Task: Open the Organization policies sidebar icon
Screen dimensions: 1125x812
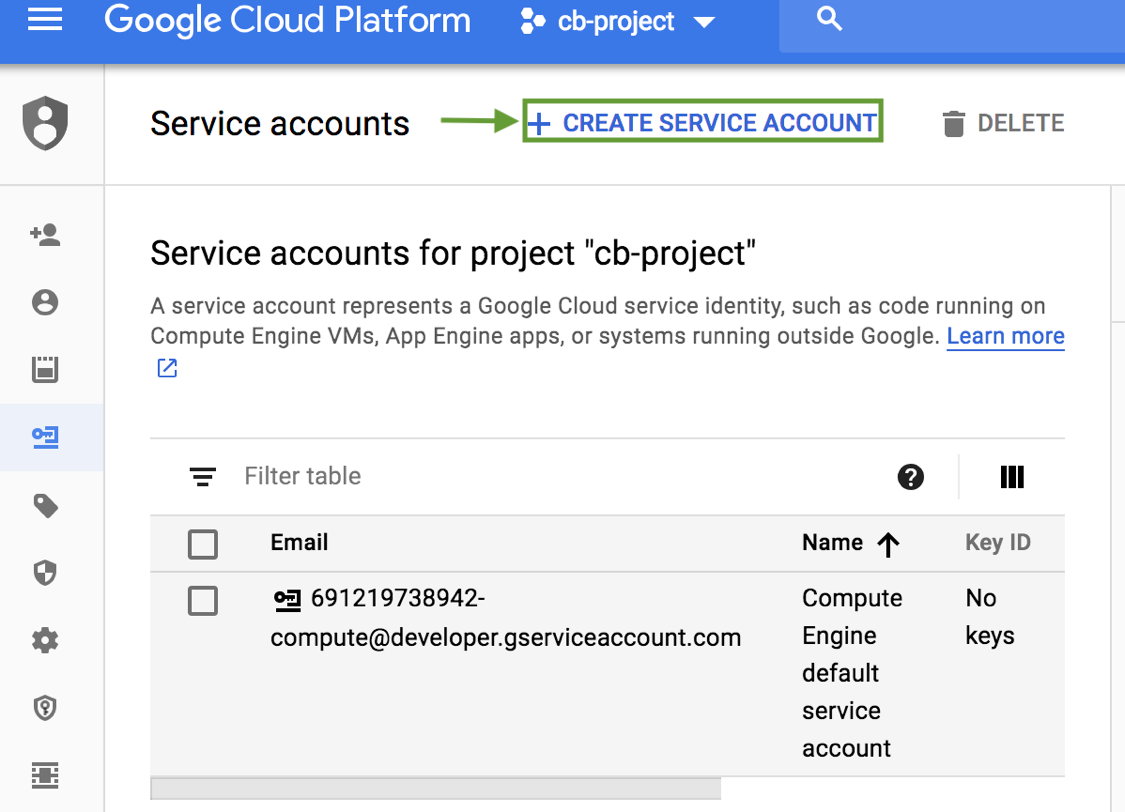Action: pos(45,369)
